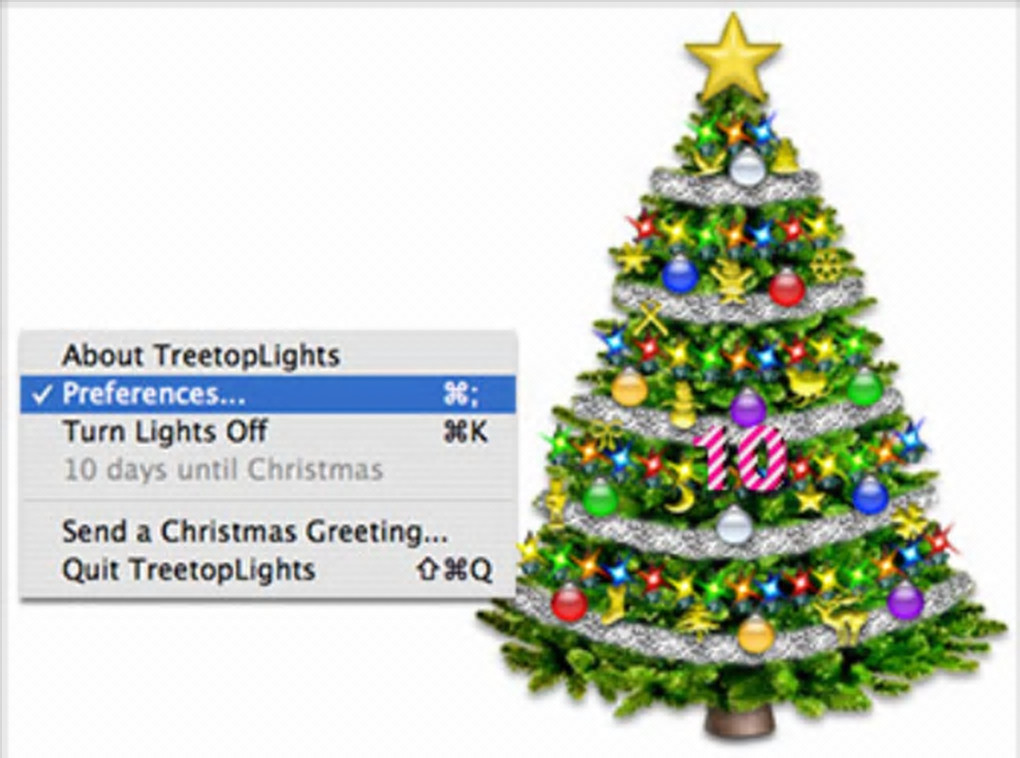Click the gold bell ornament near the treetop
Image resolution: width=1020 pixels, height=758 pixels.
pos(786,156)
